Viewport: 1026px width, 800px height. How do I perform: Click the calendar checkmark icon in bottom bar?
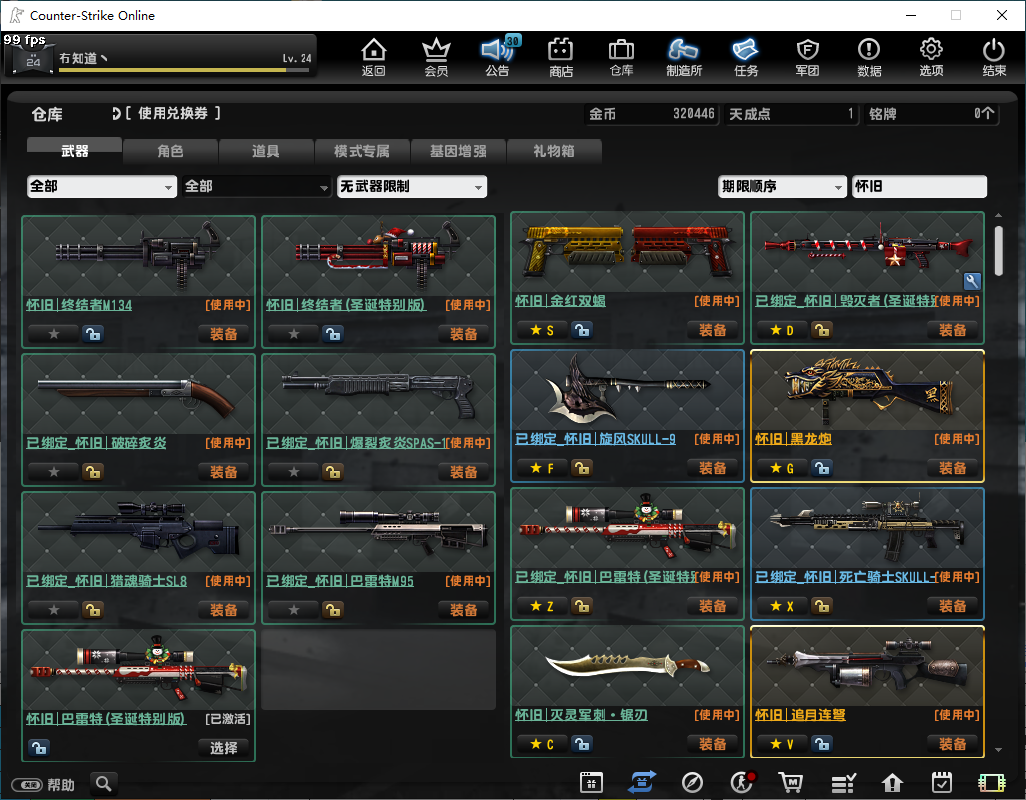(x=942, y=782)
